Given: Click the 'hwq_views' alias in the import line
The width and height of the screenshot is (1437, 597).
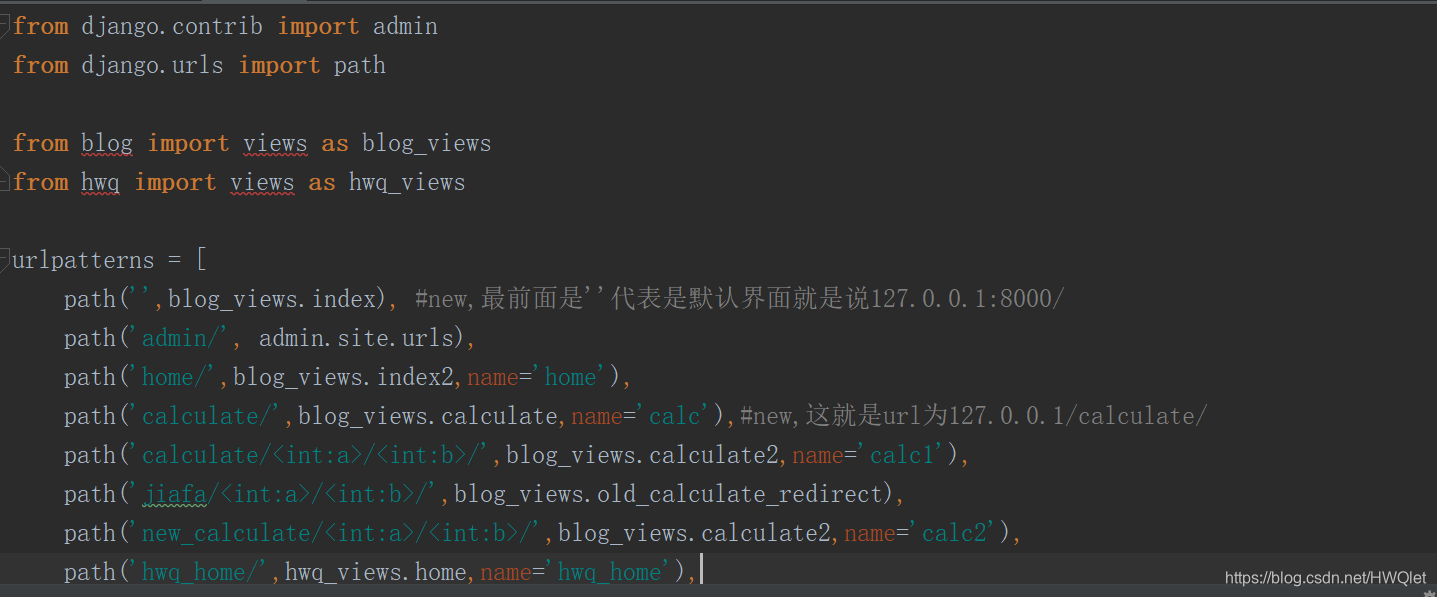Looking at the screenshot, I should click(407, 182).
